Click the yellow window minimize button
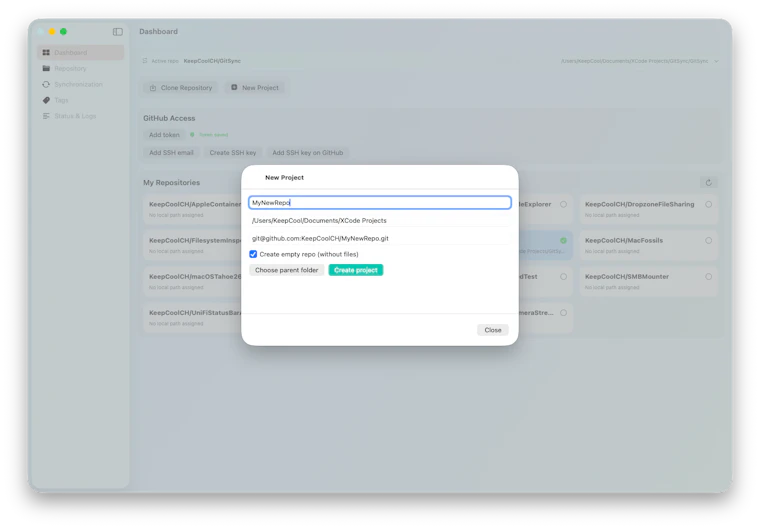 (52, 32)
